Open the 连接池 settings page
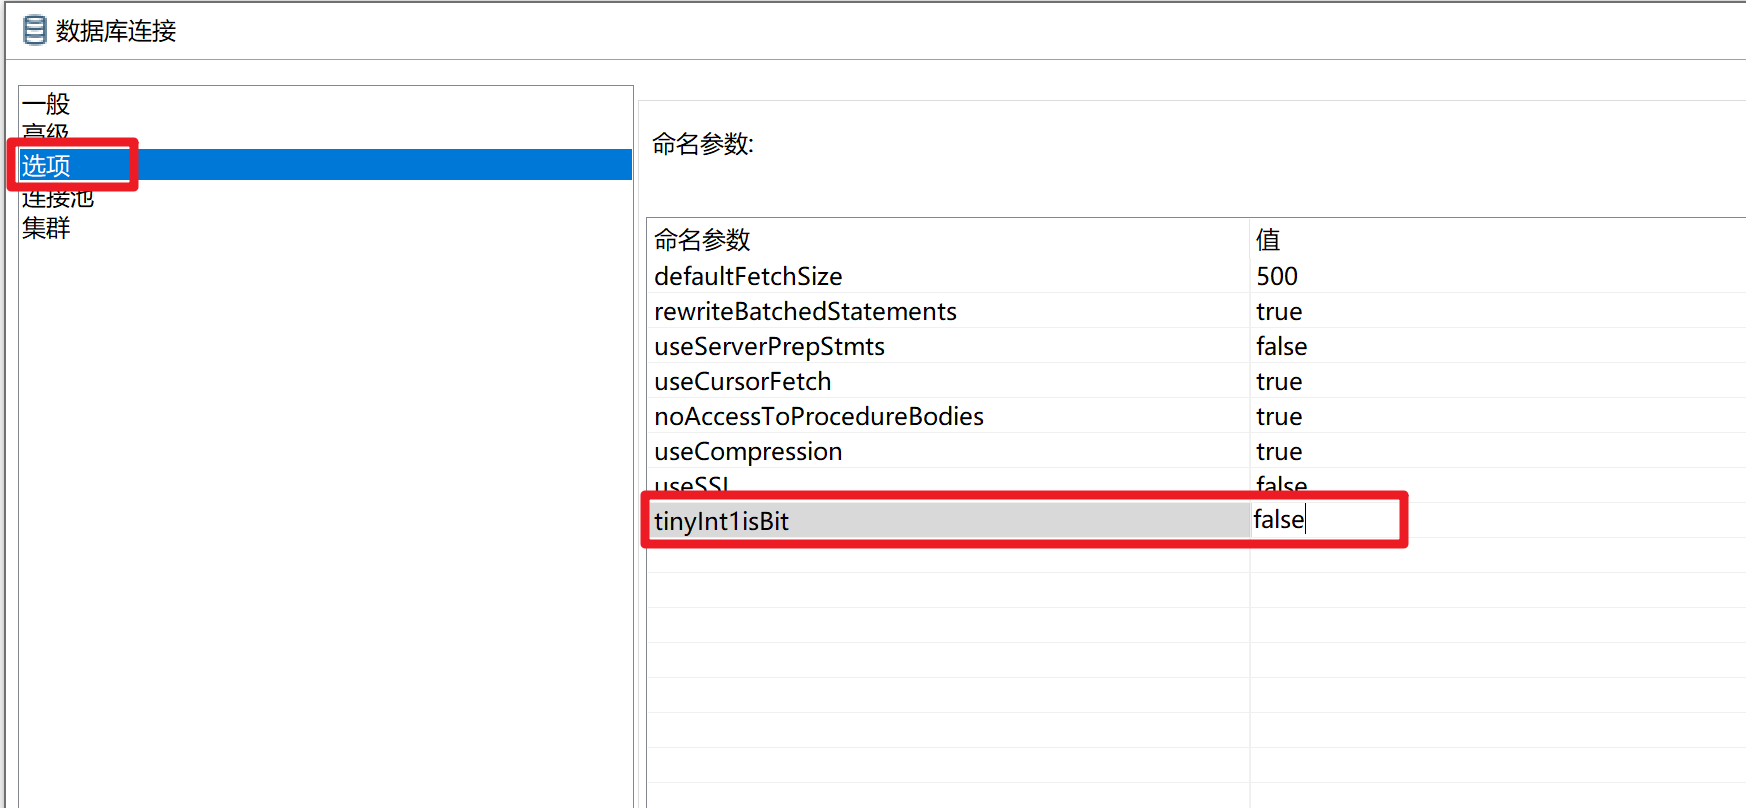 (x=56, y=197)
